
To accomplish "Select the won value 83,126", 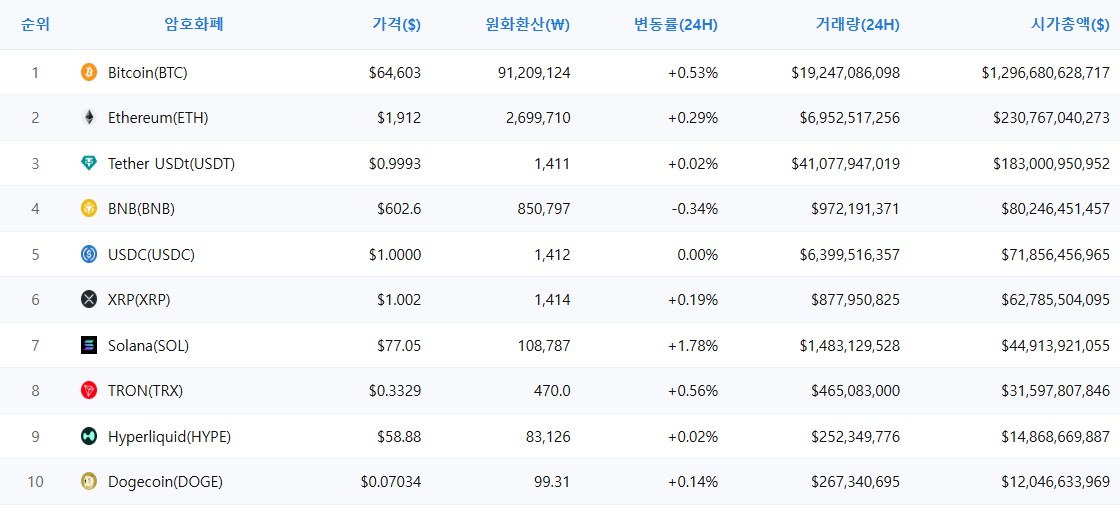I will 548,437.
